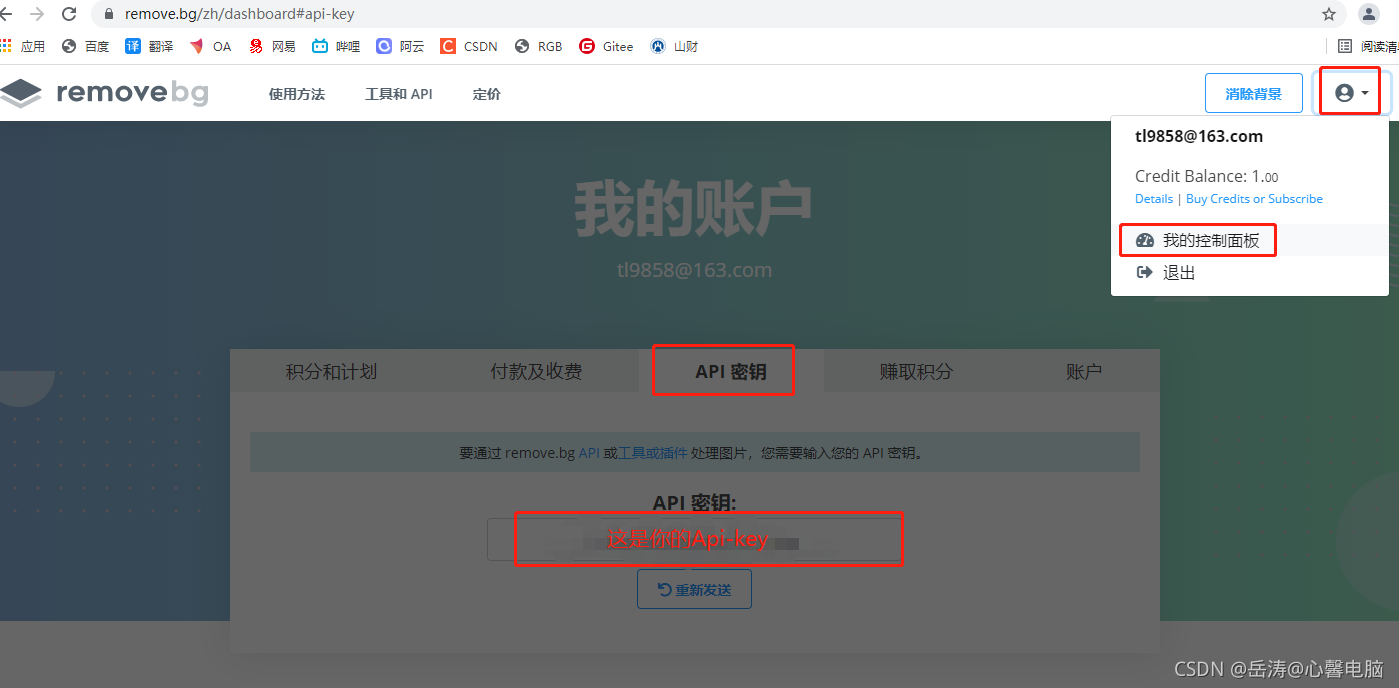
Task: Open the RGB bookmark
Action: pos(538,46)
